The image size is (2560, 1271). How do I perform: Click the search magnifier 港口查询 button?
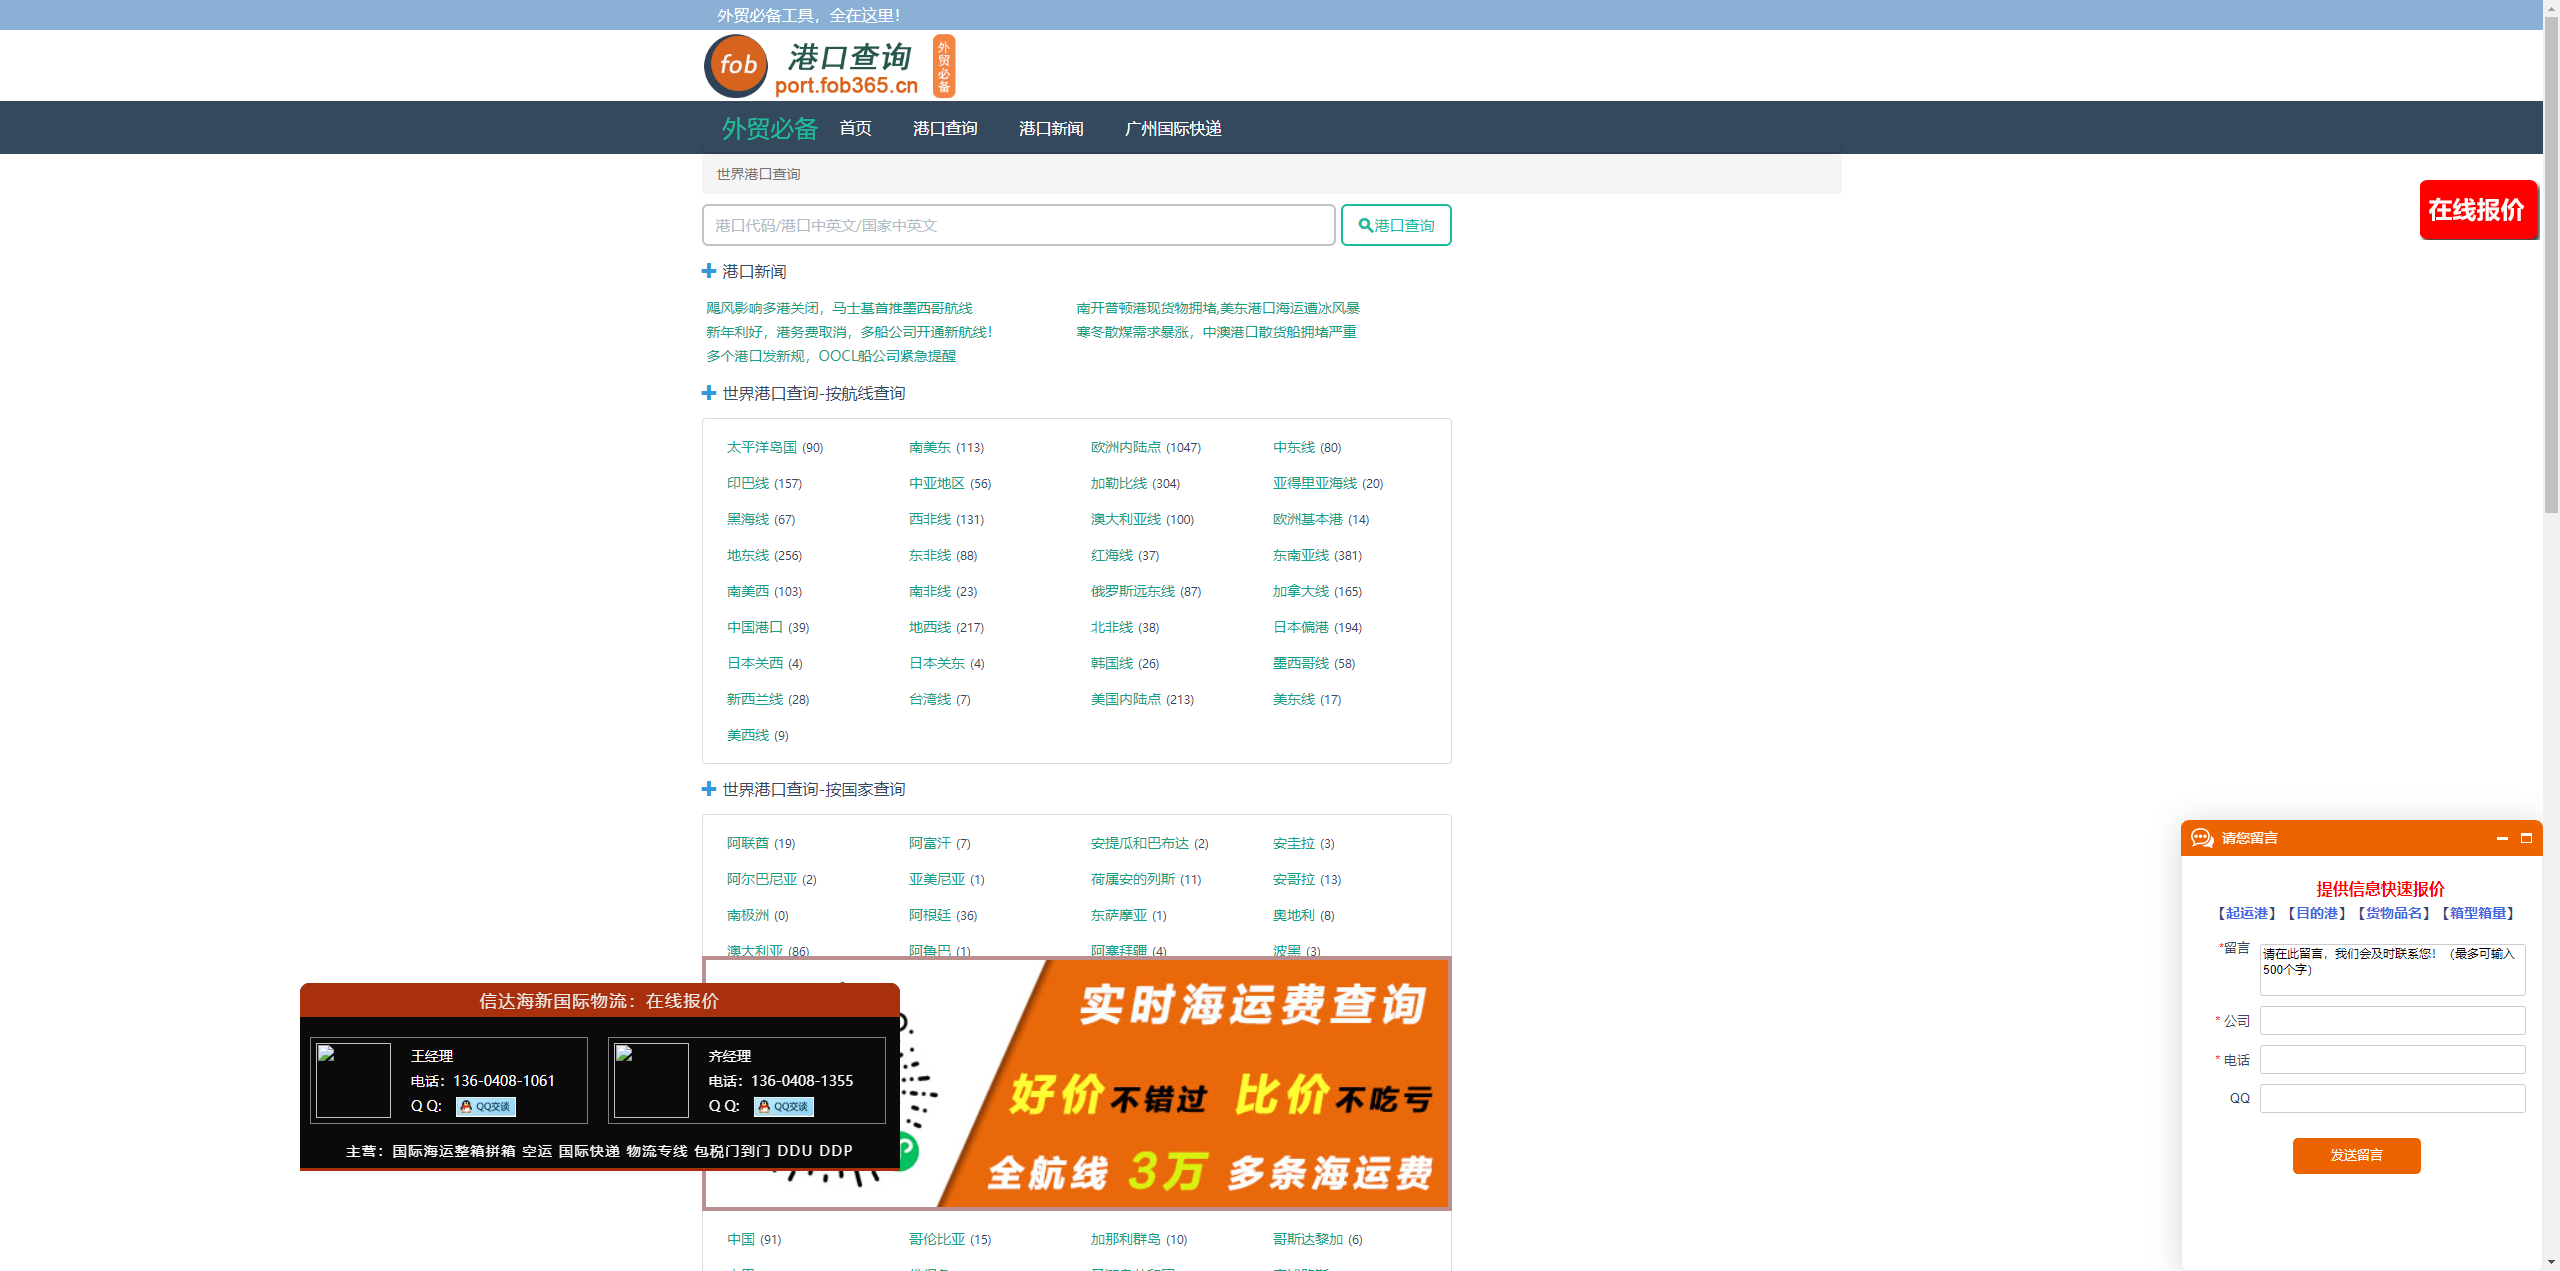(1395, 225)
